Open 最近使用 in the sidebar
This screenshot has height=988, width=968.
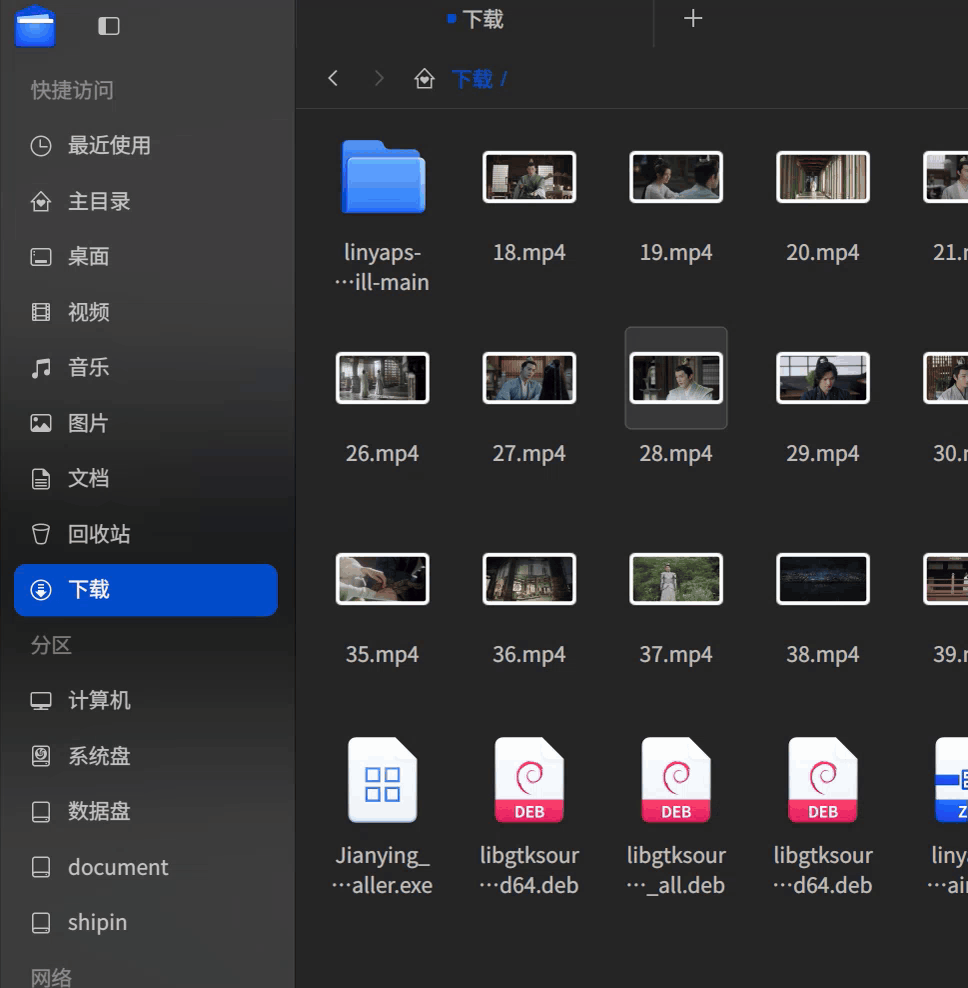pos(108,146)
